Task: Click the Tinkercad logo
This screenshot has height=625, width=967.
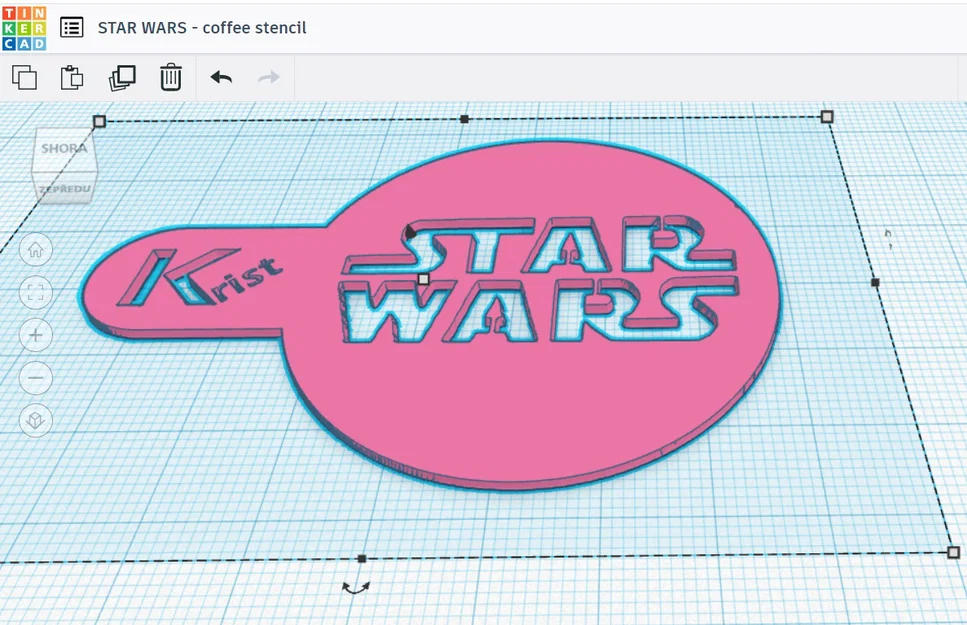Action: 27,27
